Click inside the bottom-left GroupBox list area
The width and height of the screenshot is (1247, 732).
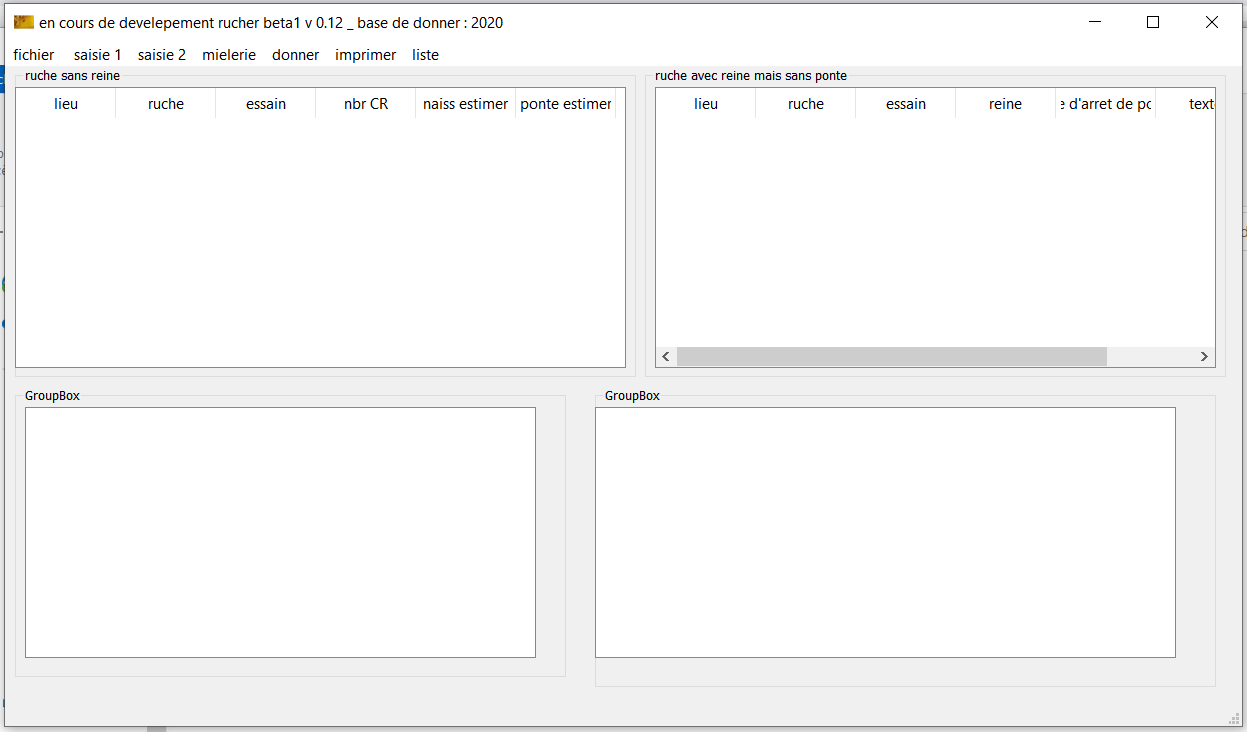point(280,532)
